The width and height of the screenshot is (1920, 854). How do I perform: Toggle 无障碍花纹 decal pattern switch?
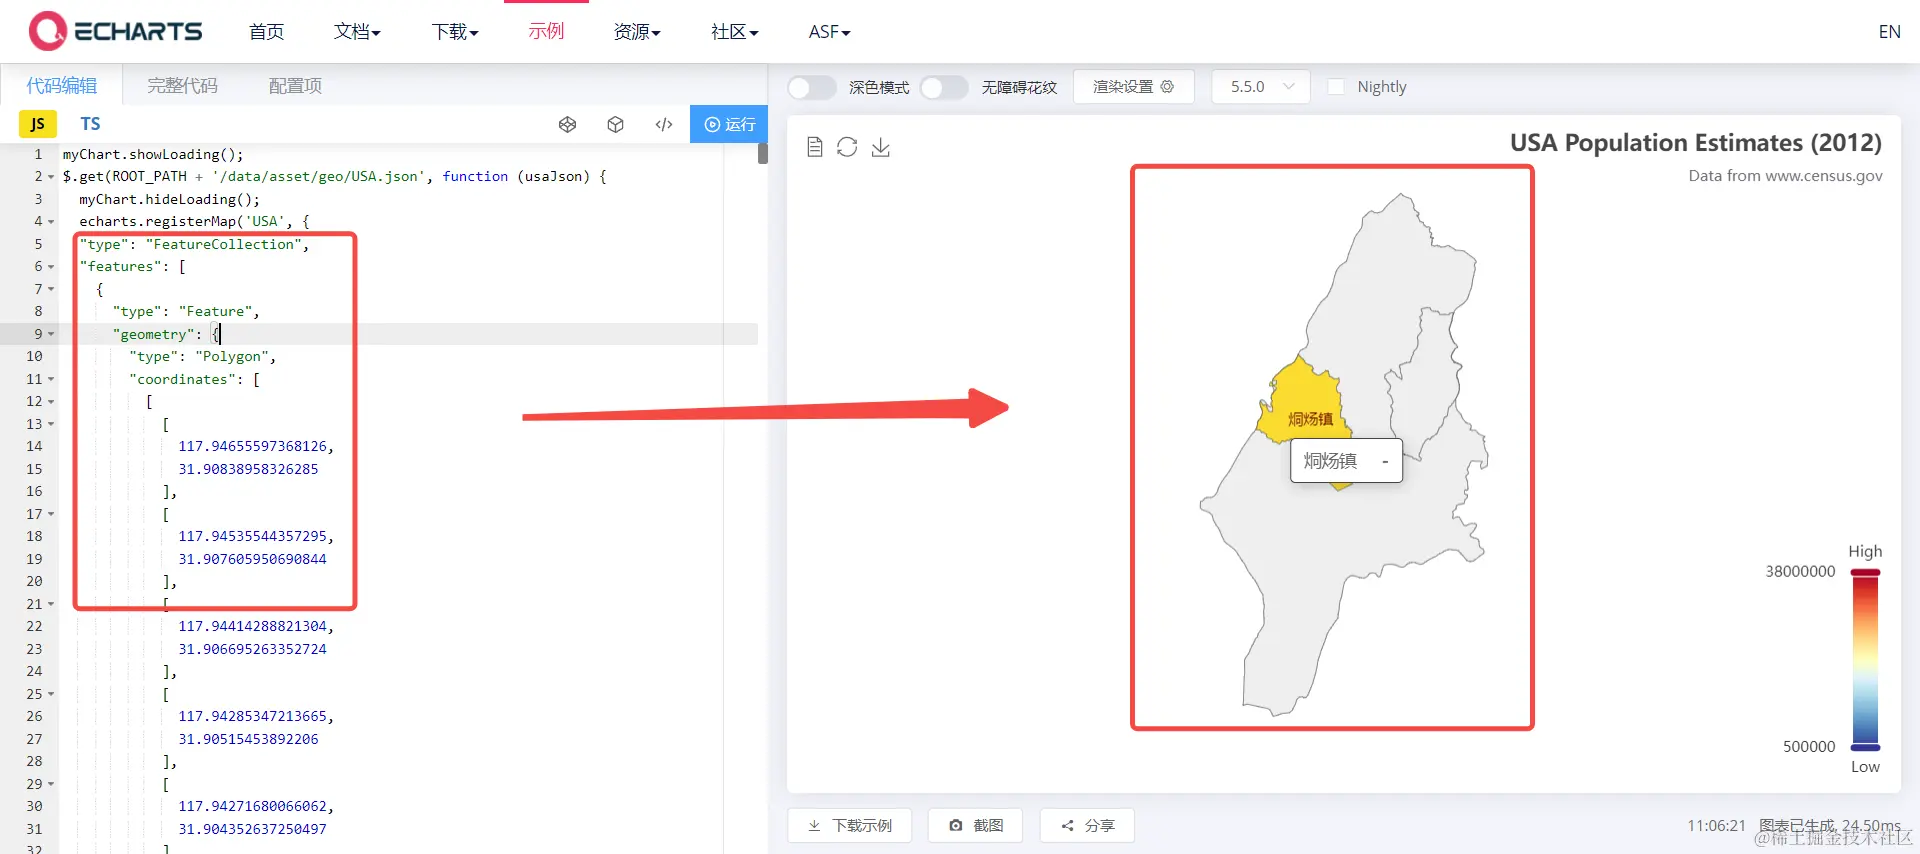(944, 87)
